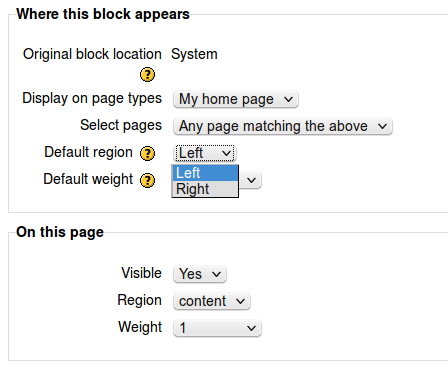The height and width of the screenshot is (366, 448).
Task: Click the help icon beside Default region
Action: point(147,153)
